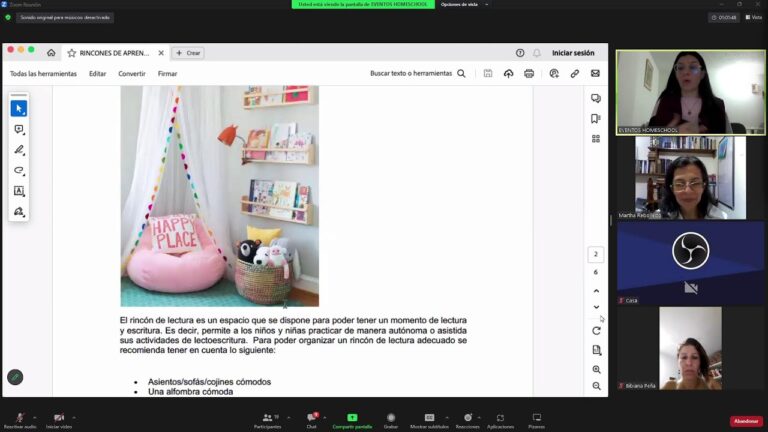Viewport: 768px width, 432px height.
Task: Expand Reacciones options arrow
Action: [479, 417]
